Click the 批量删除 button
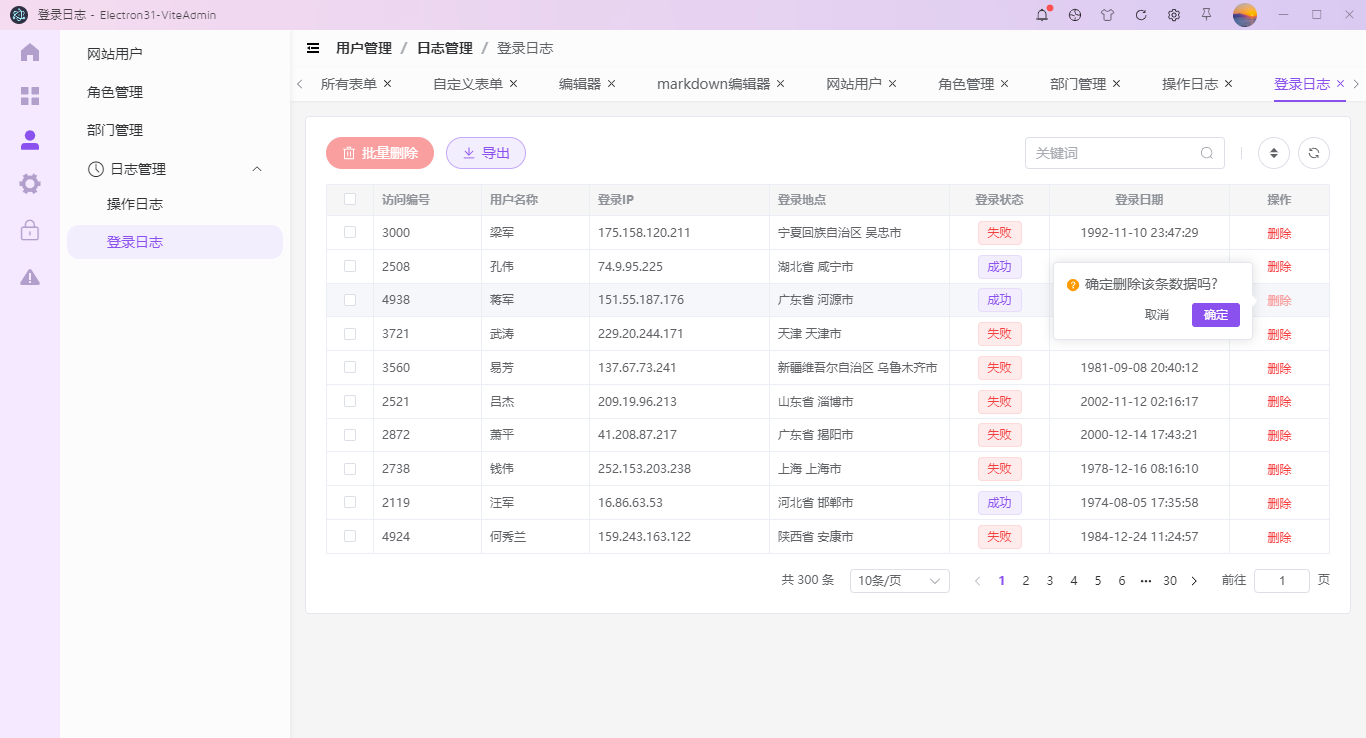1366x738 pixels. coord(379,152)
